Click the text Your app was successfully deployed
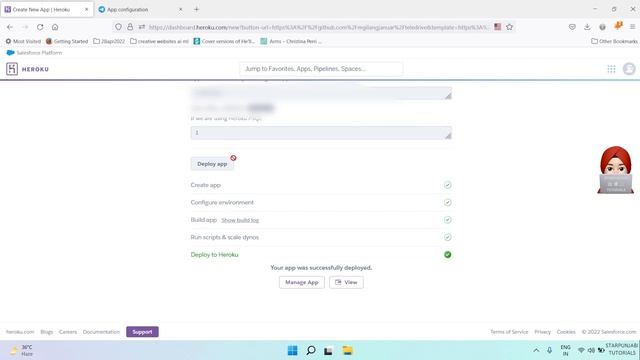Image resolution: width=640 pixels, height=360 pixels. pos(321,268)
